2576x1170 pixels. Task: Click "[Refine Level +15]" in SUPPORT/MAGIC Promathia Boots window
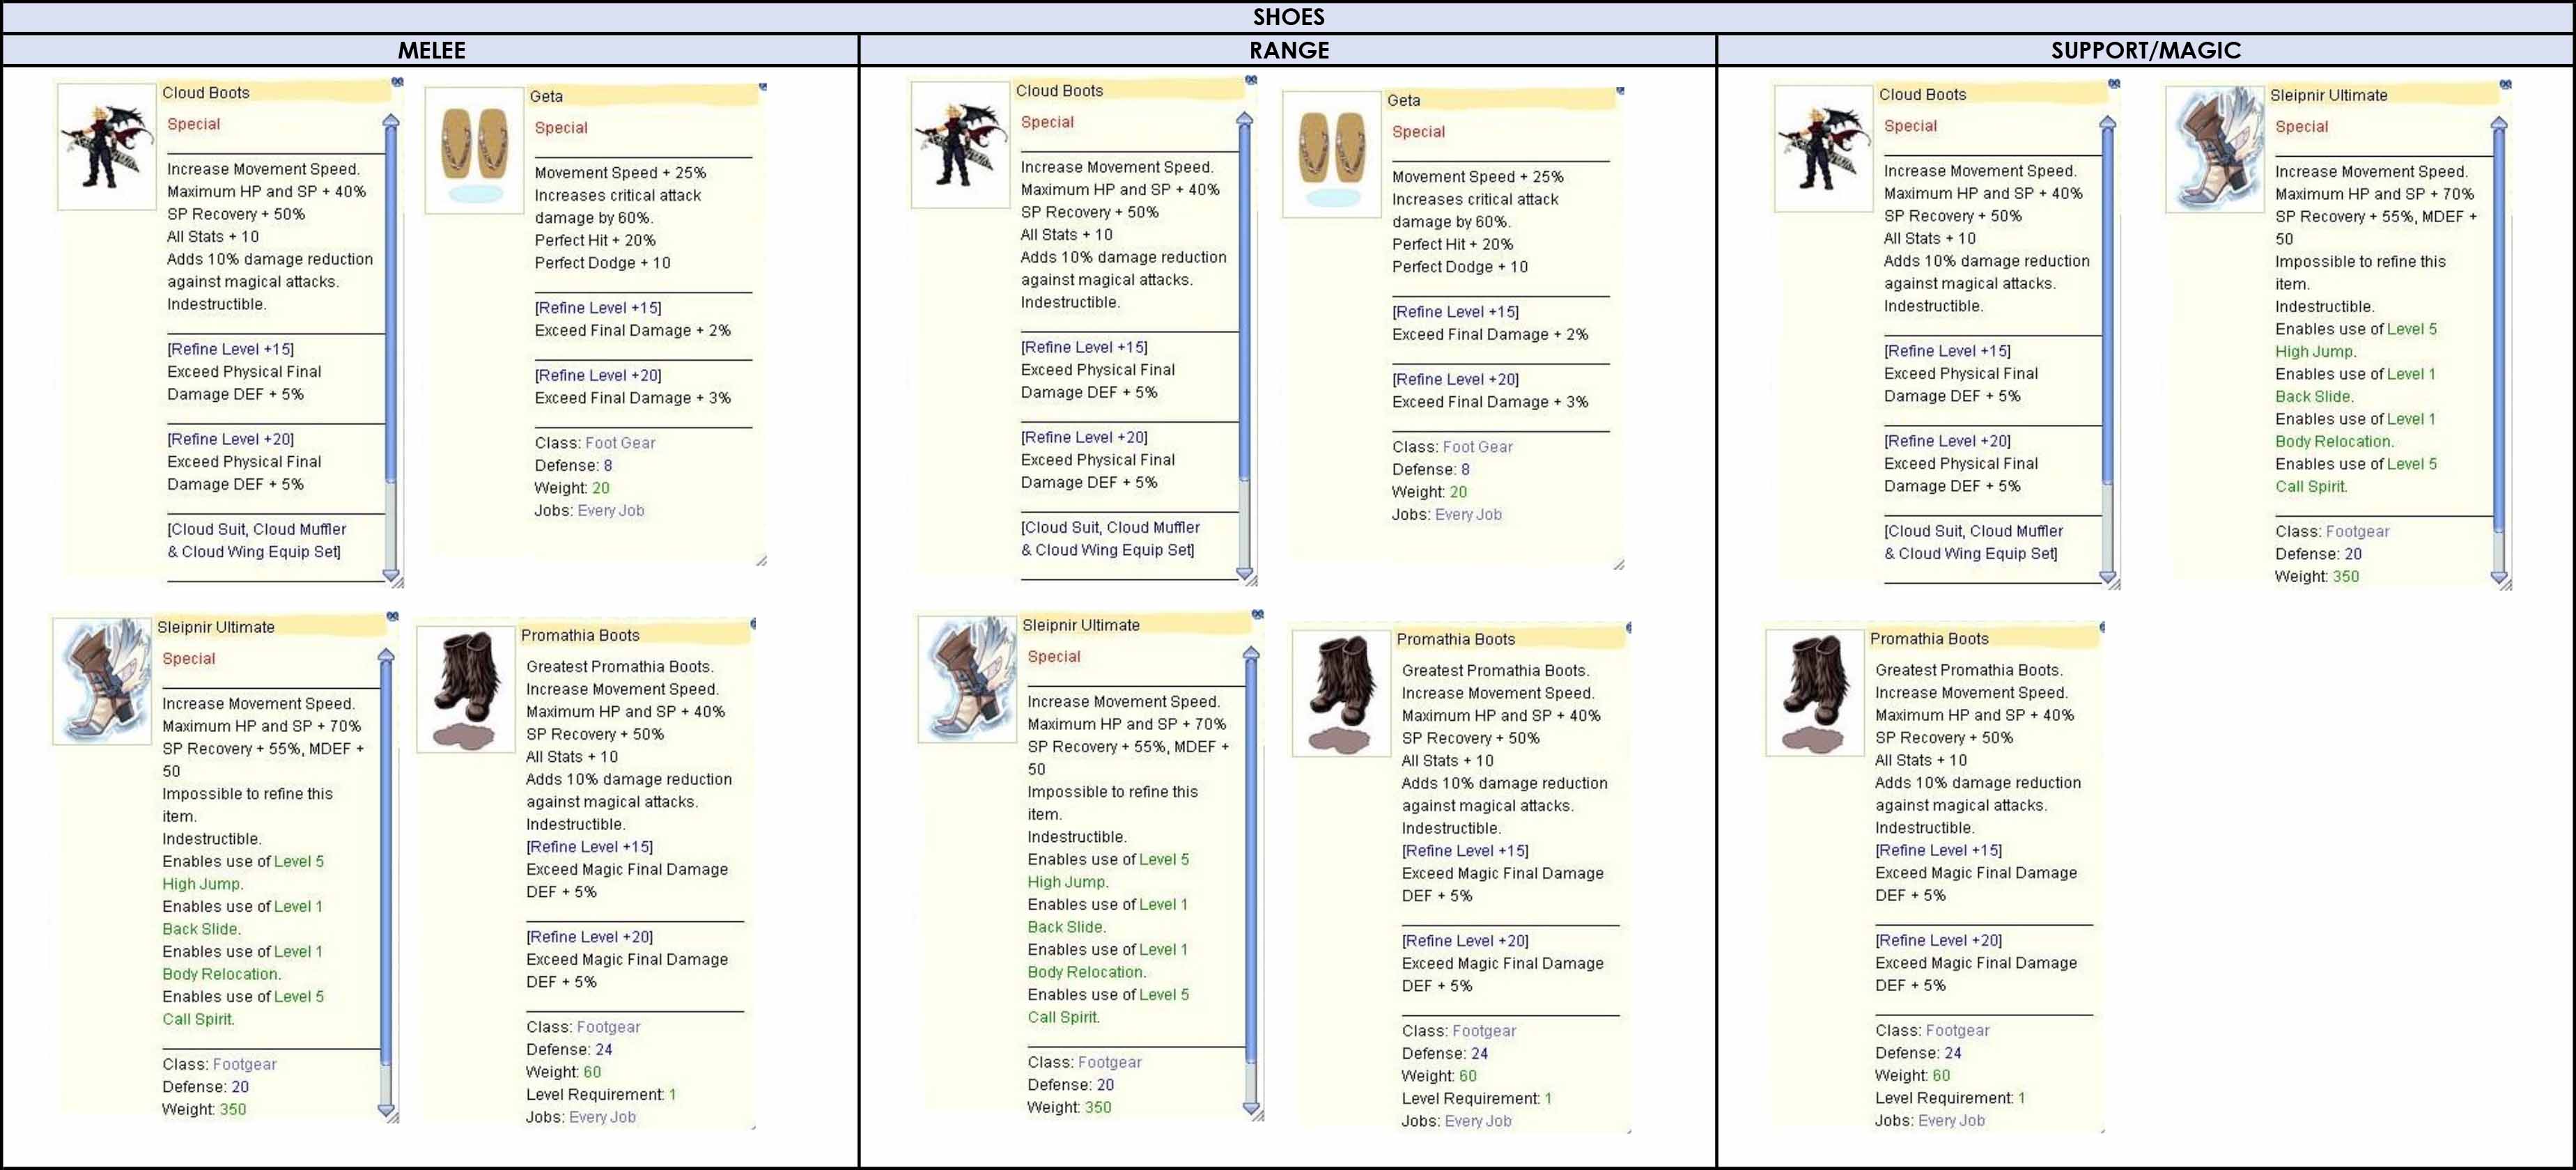tap(1939, 850)
